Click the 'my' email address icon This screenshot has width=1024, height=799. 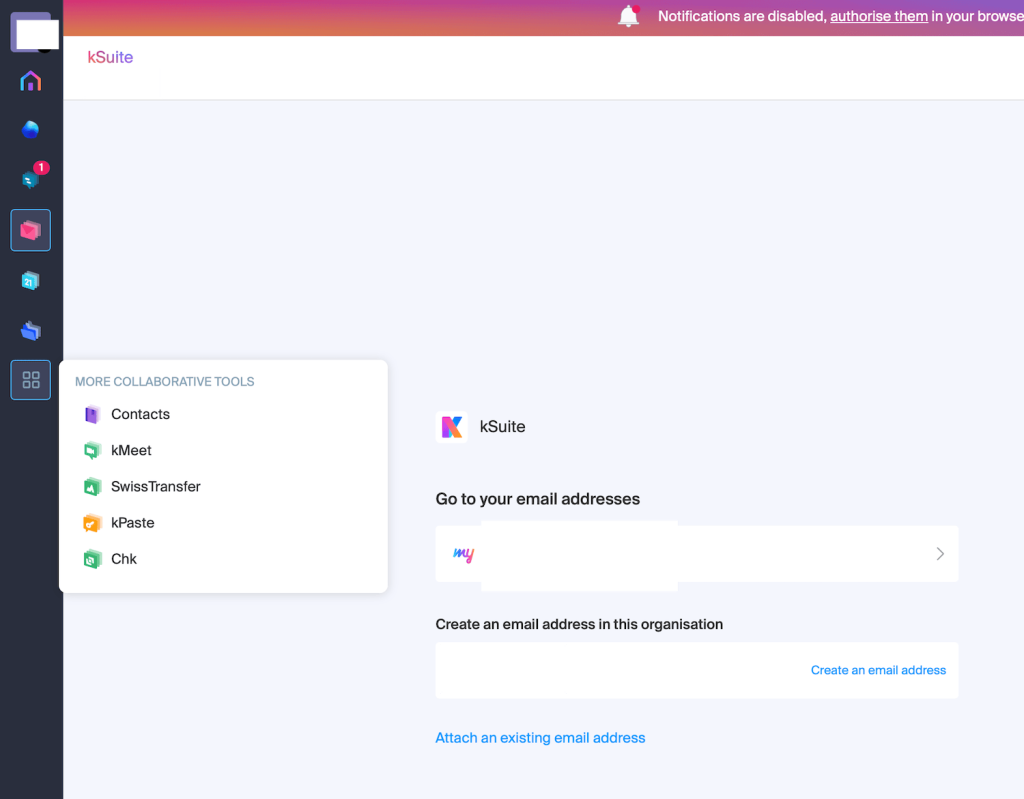463,554
